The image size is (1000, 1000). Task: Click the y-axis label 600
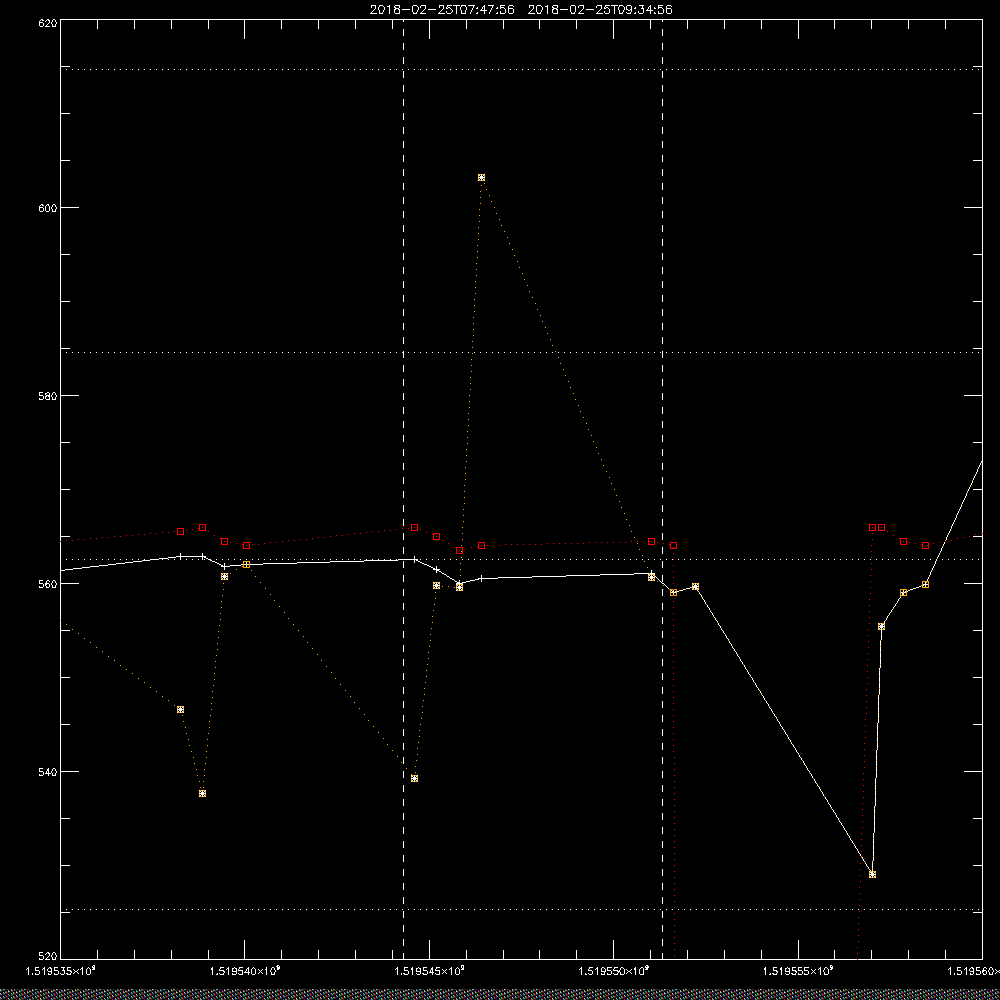(47, 208)
